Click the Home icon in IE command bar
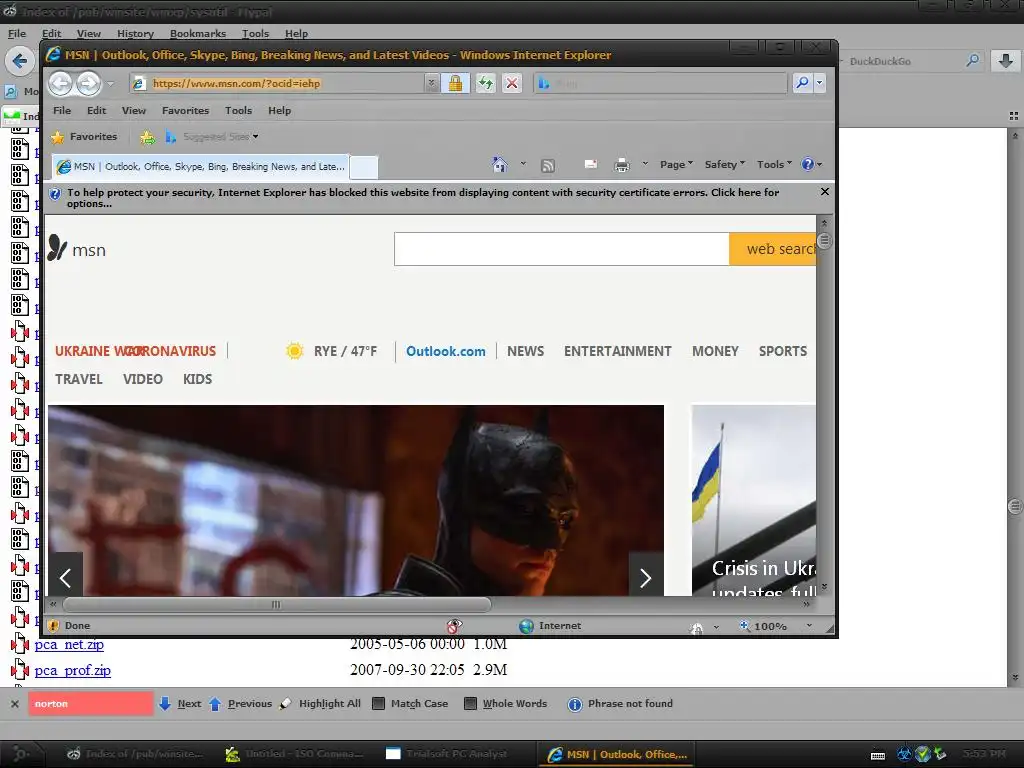The width and height of the screenshot is (1024, 768). click(x=500, y=165)
